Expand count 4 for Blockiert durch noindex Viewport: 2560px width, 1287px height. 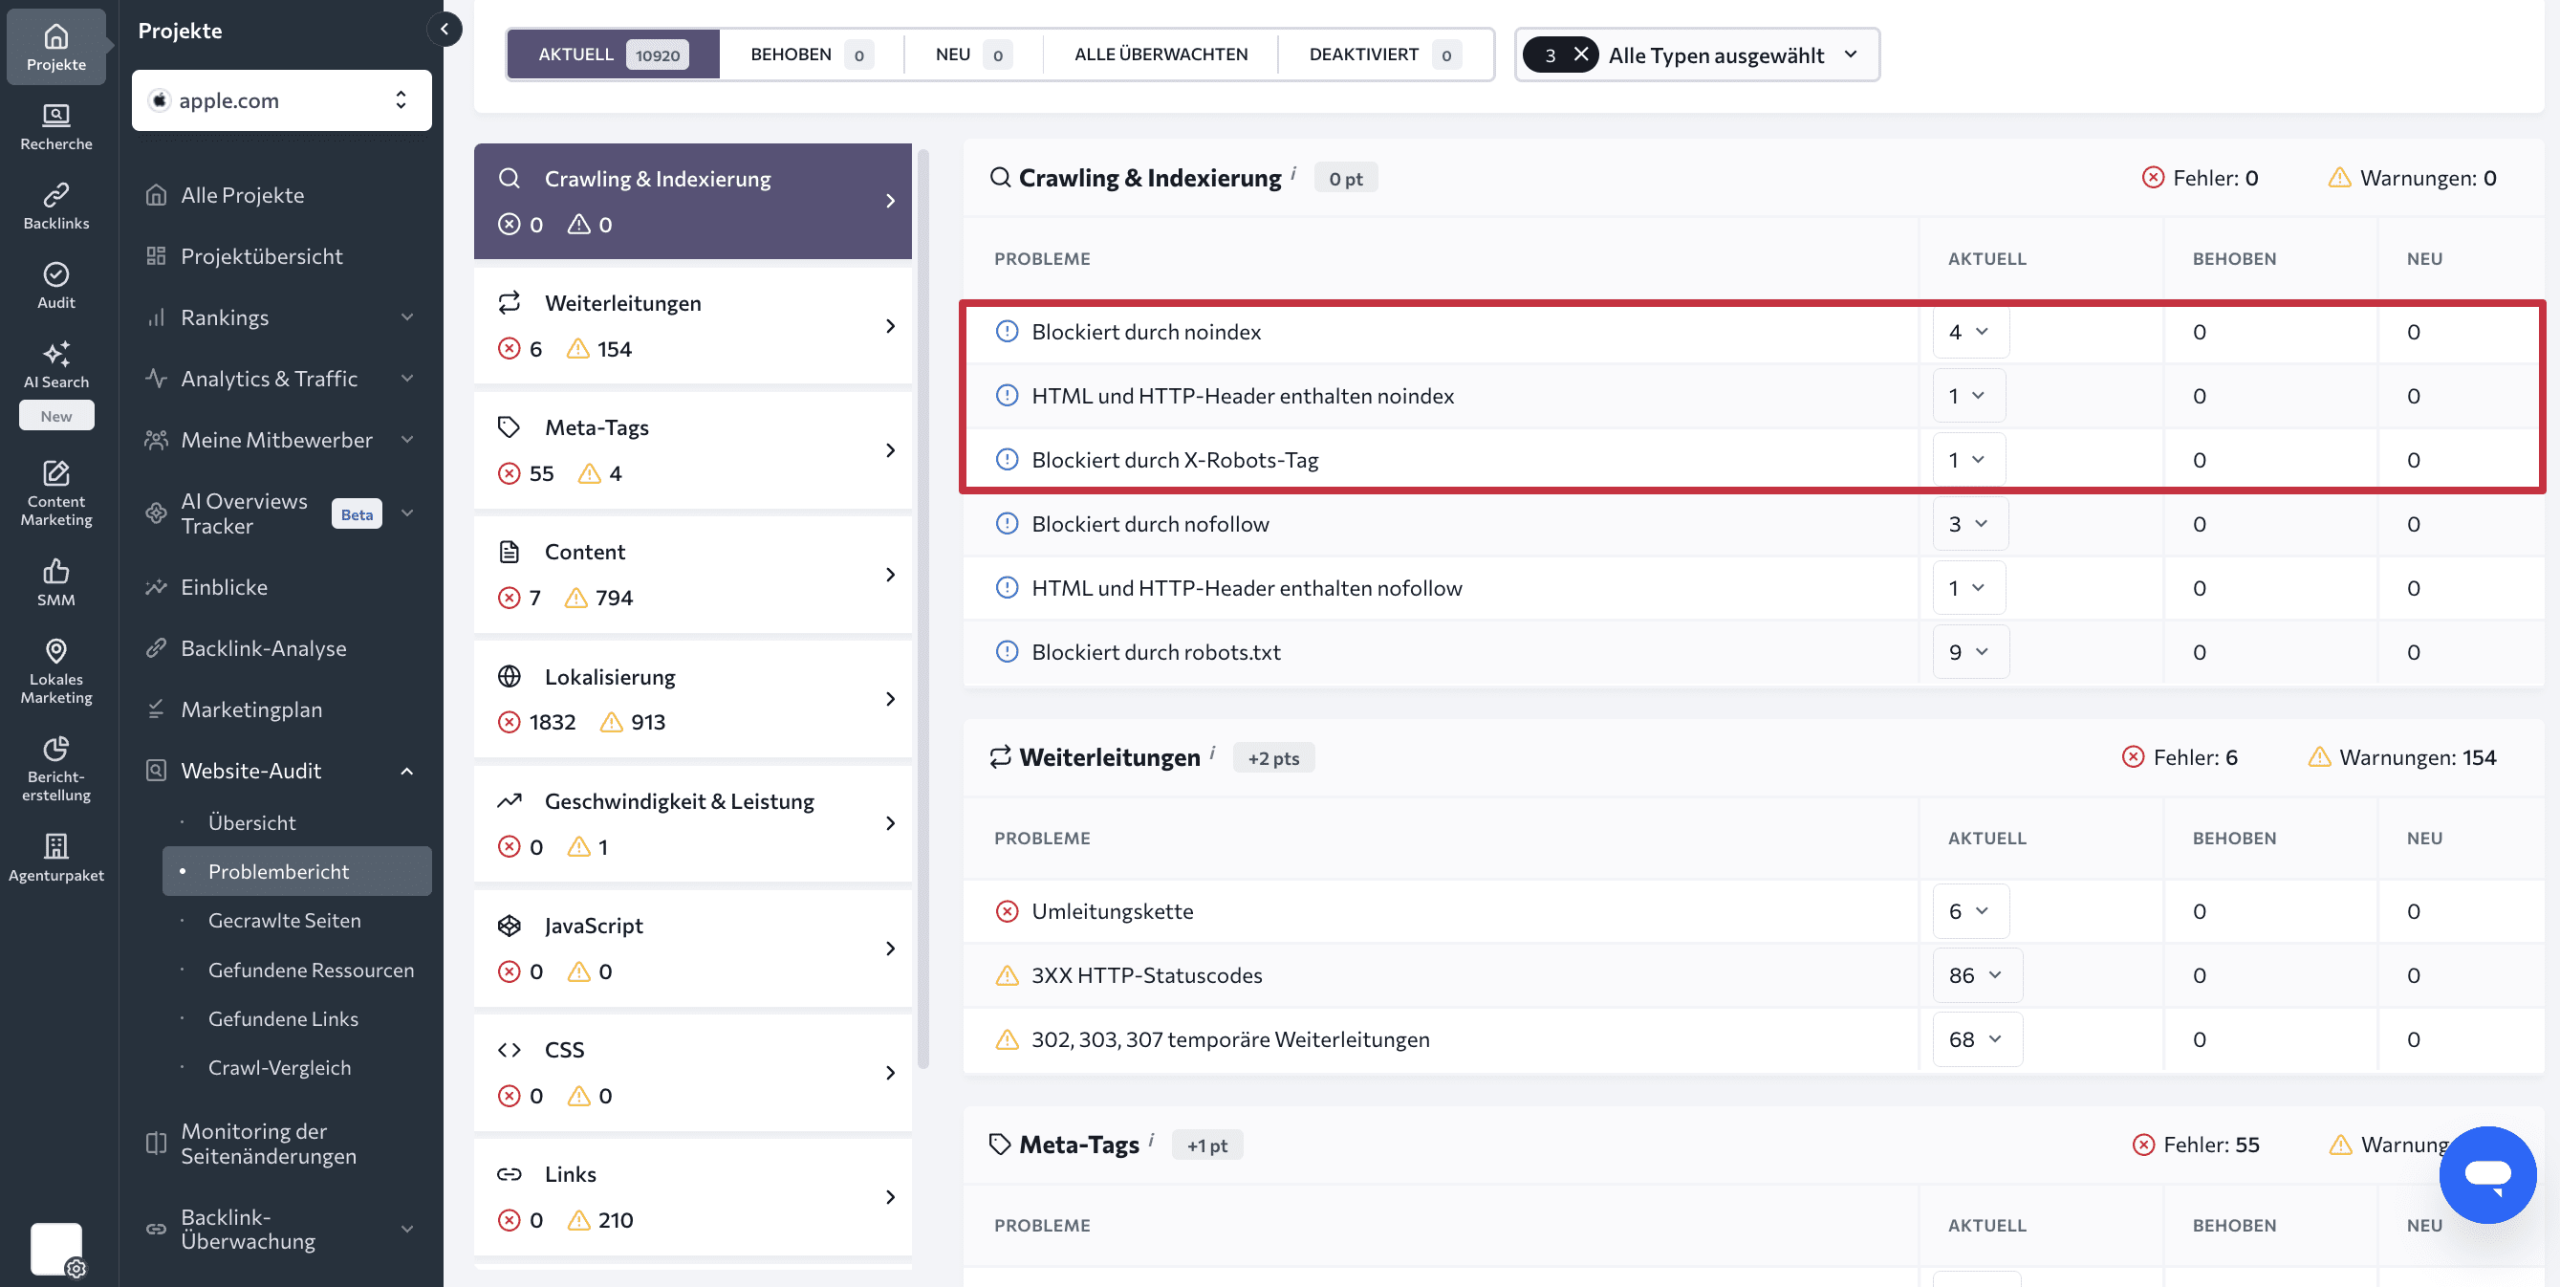1970,332
